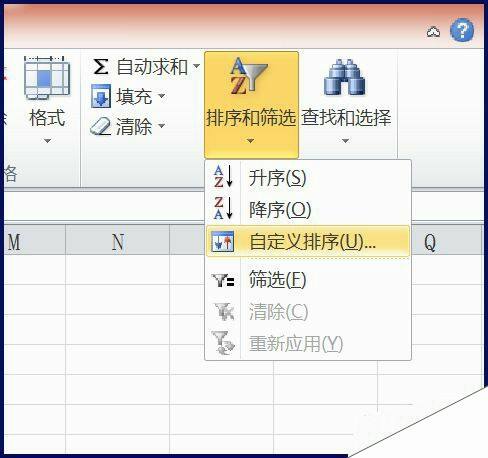Open the 填充 dropdown arrow
The width and height of the screenshot is (488, 458).
162,96
